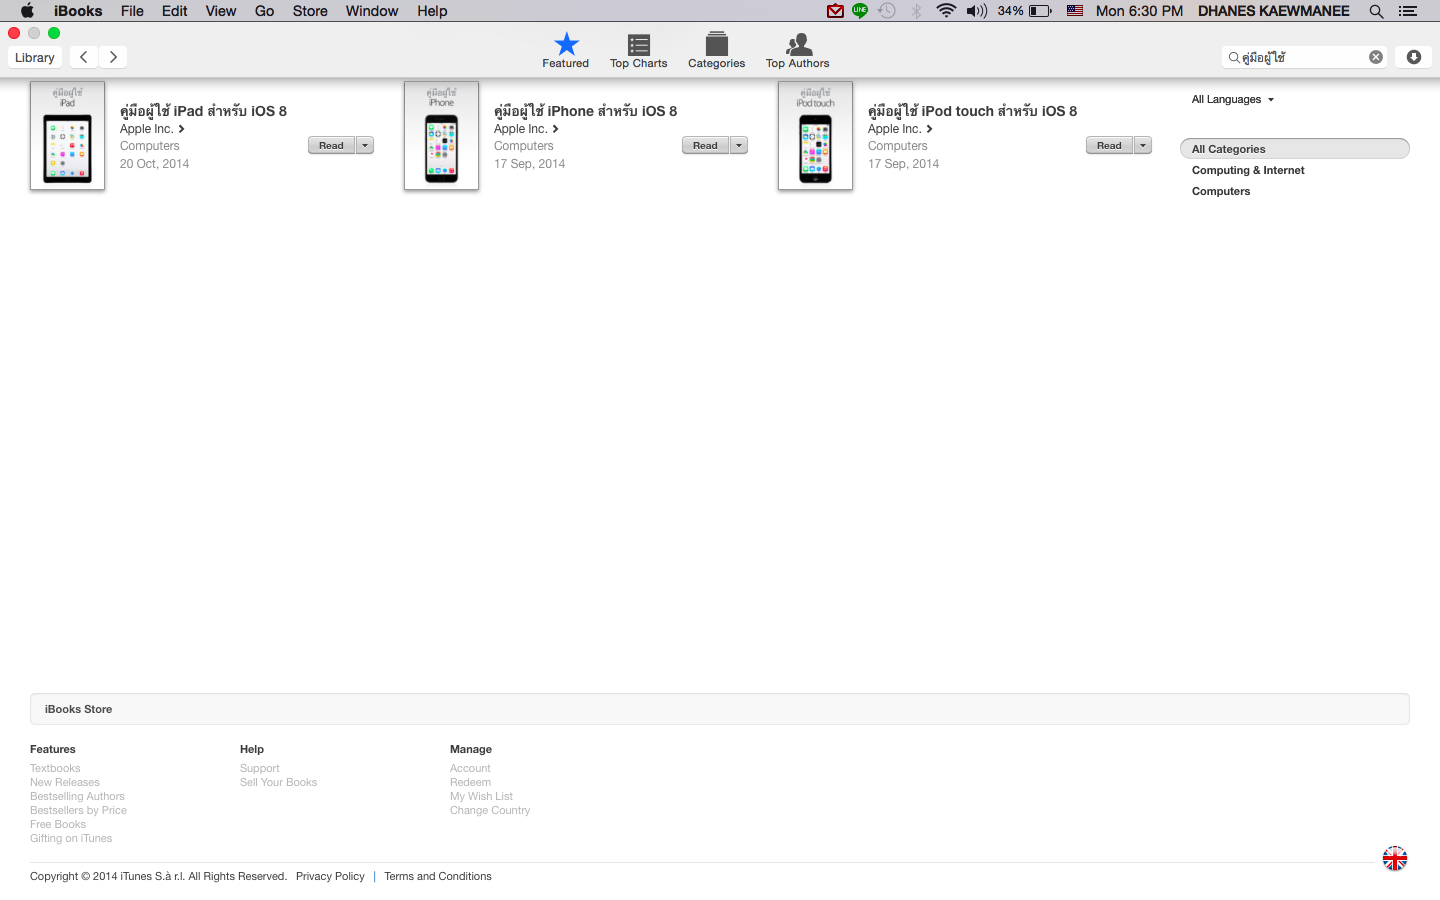The width and height of the screenshot is (1440, 900).
Task: Select All Categories filter
Action: [x=1295, y=149]
